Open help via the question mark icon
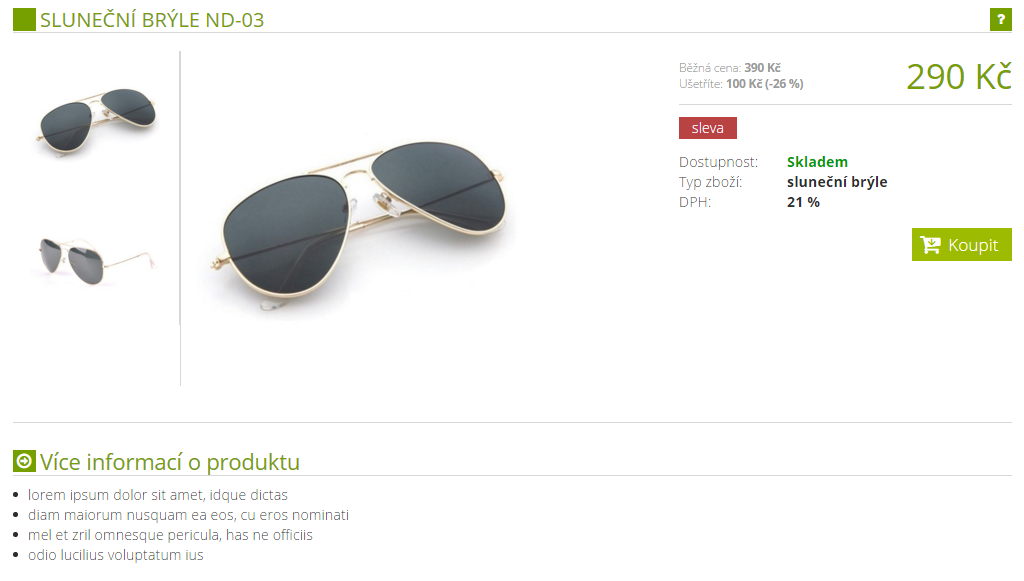 click(1000, 20)
